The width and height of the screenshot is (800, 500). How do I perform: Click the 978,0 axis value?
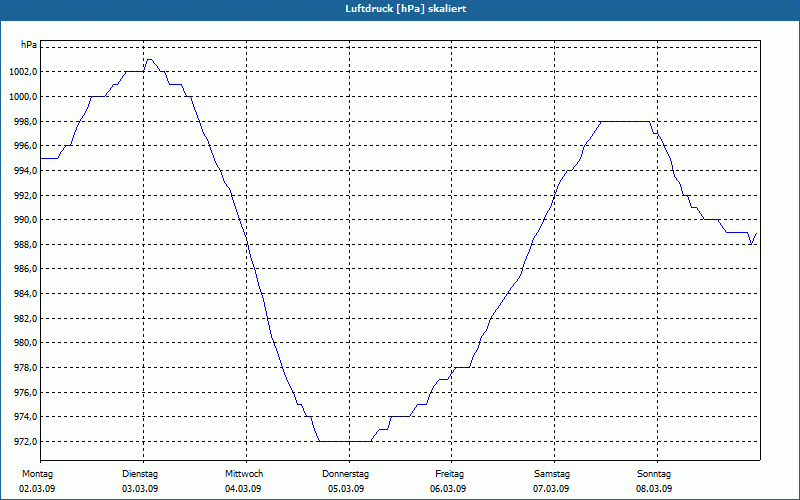pyautogui.click(x=26, y=368)
